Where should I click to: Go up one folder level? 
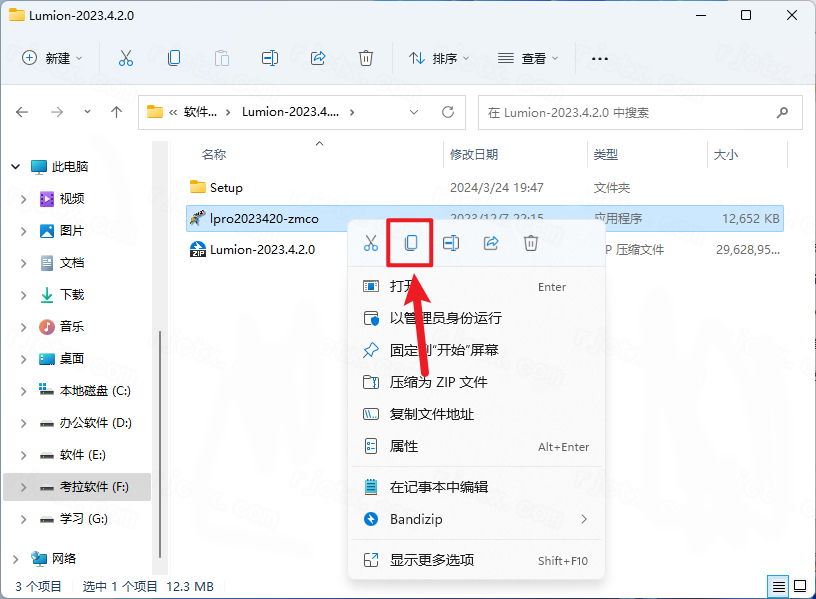pos(117,112)
